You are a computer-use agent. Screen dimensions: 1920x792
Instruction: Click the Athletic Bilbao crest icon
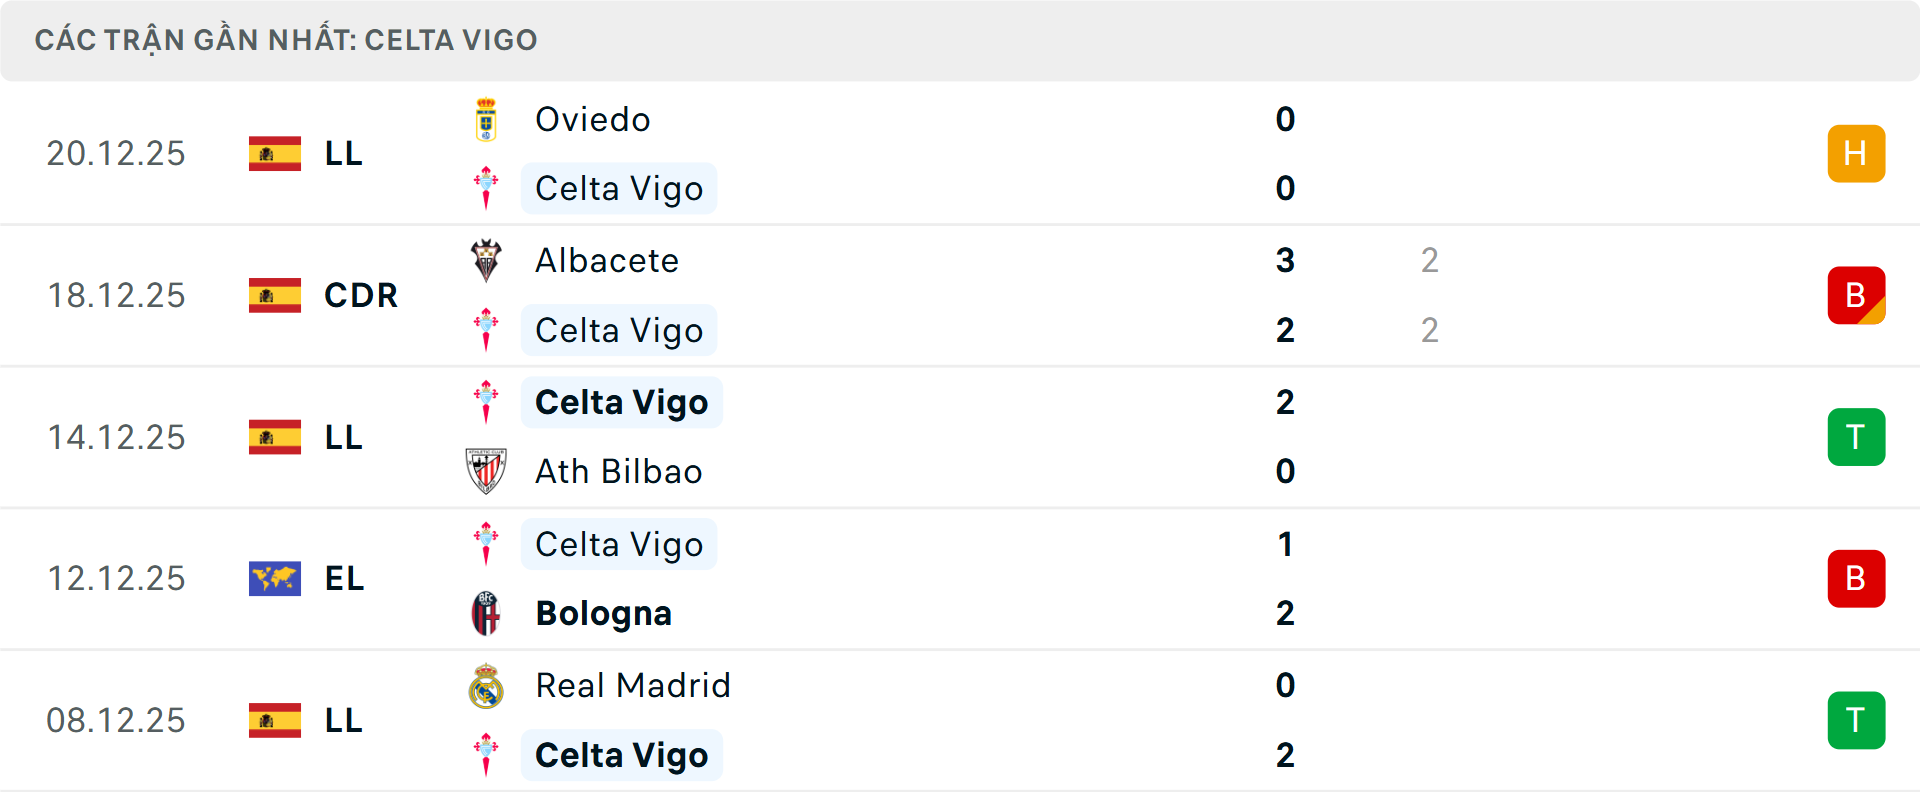(x=486, y=471)
